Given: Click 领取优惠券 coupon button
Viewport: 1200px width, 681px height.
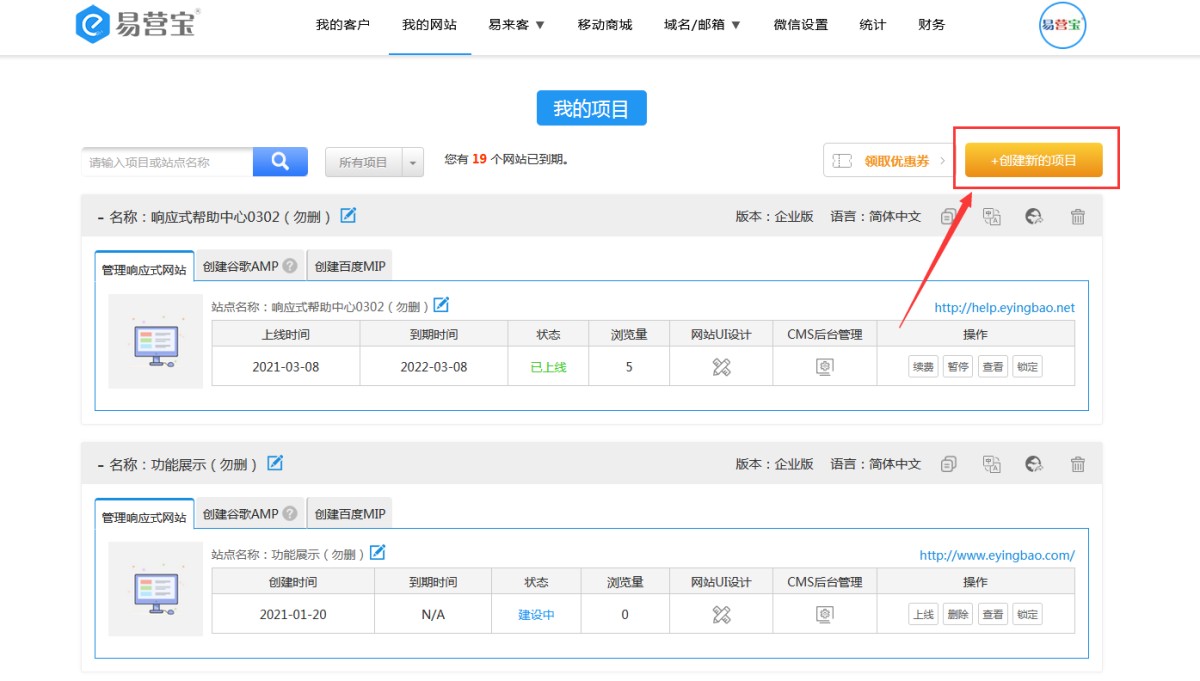Looking at the screenshot, I should [889, 161].
